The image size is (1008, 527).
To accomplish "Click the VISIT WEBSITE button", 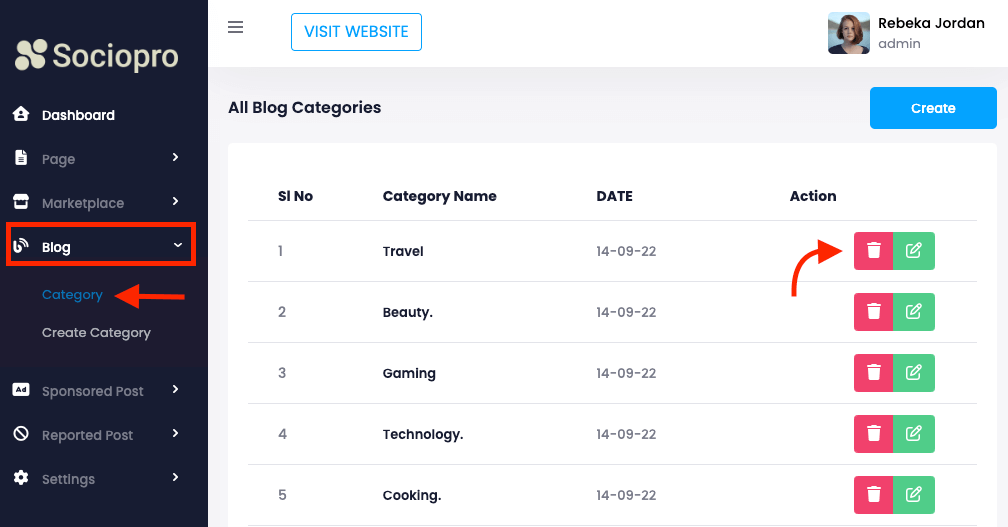I will [356, 32].
